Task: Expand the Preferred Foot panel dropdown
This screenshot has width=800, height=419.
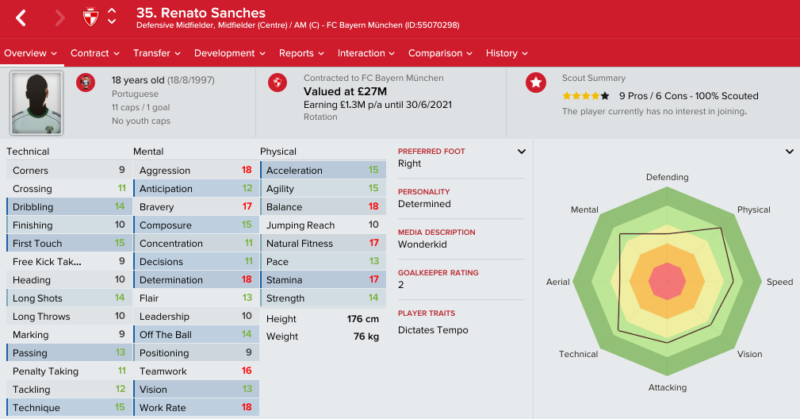Action: [x=521, y=152]
